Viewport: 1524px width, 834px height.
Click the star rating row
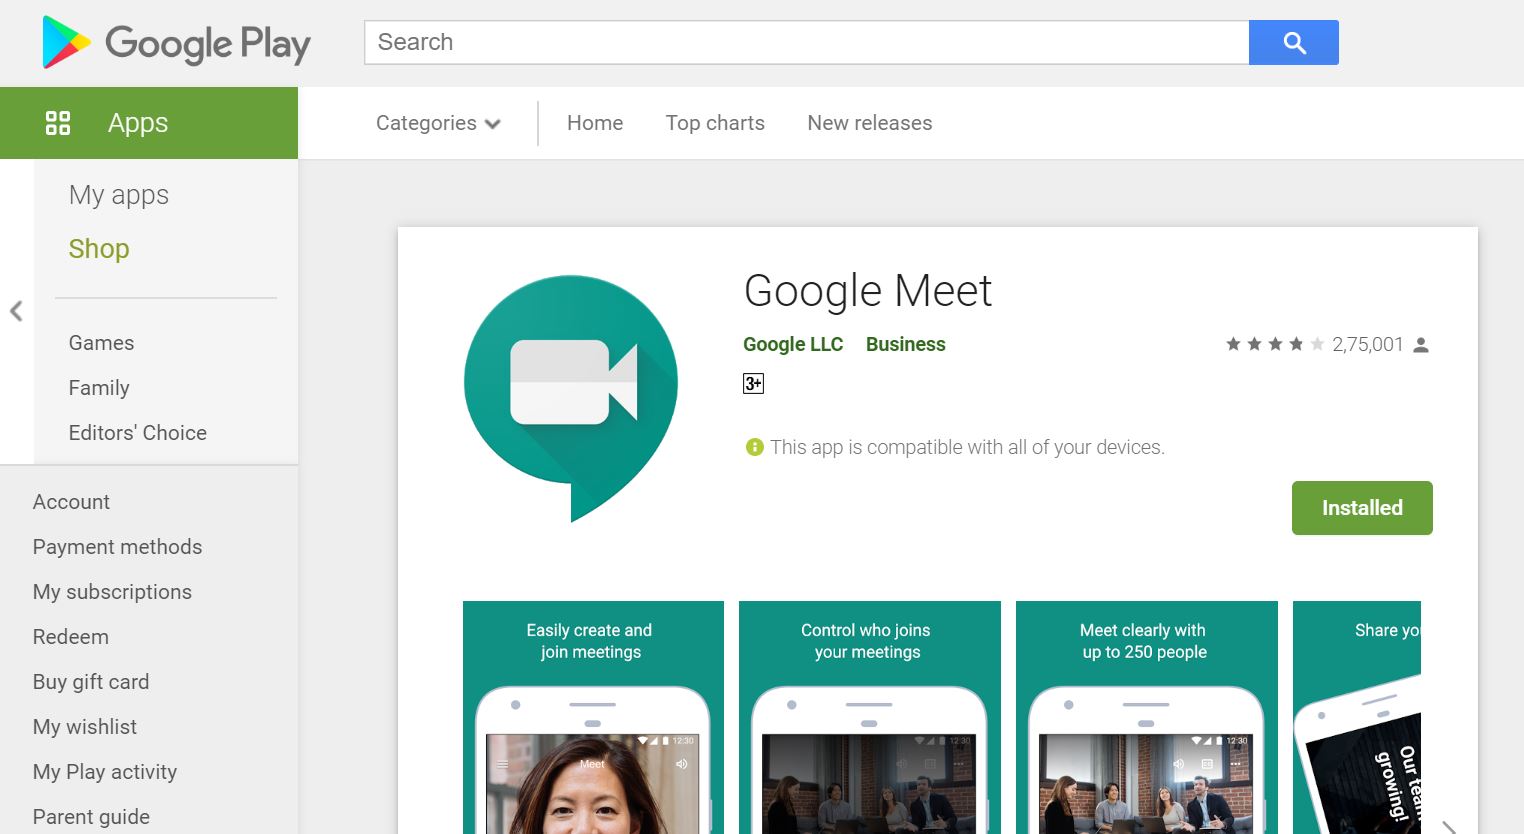pyautogui.click(x=1275, y=344)
